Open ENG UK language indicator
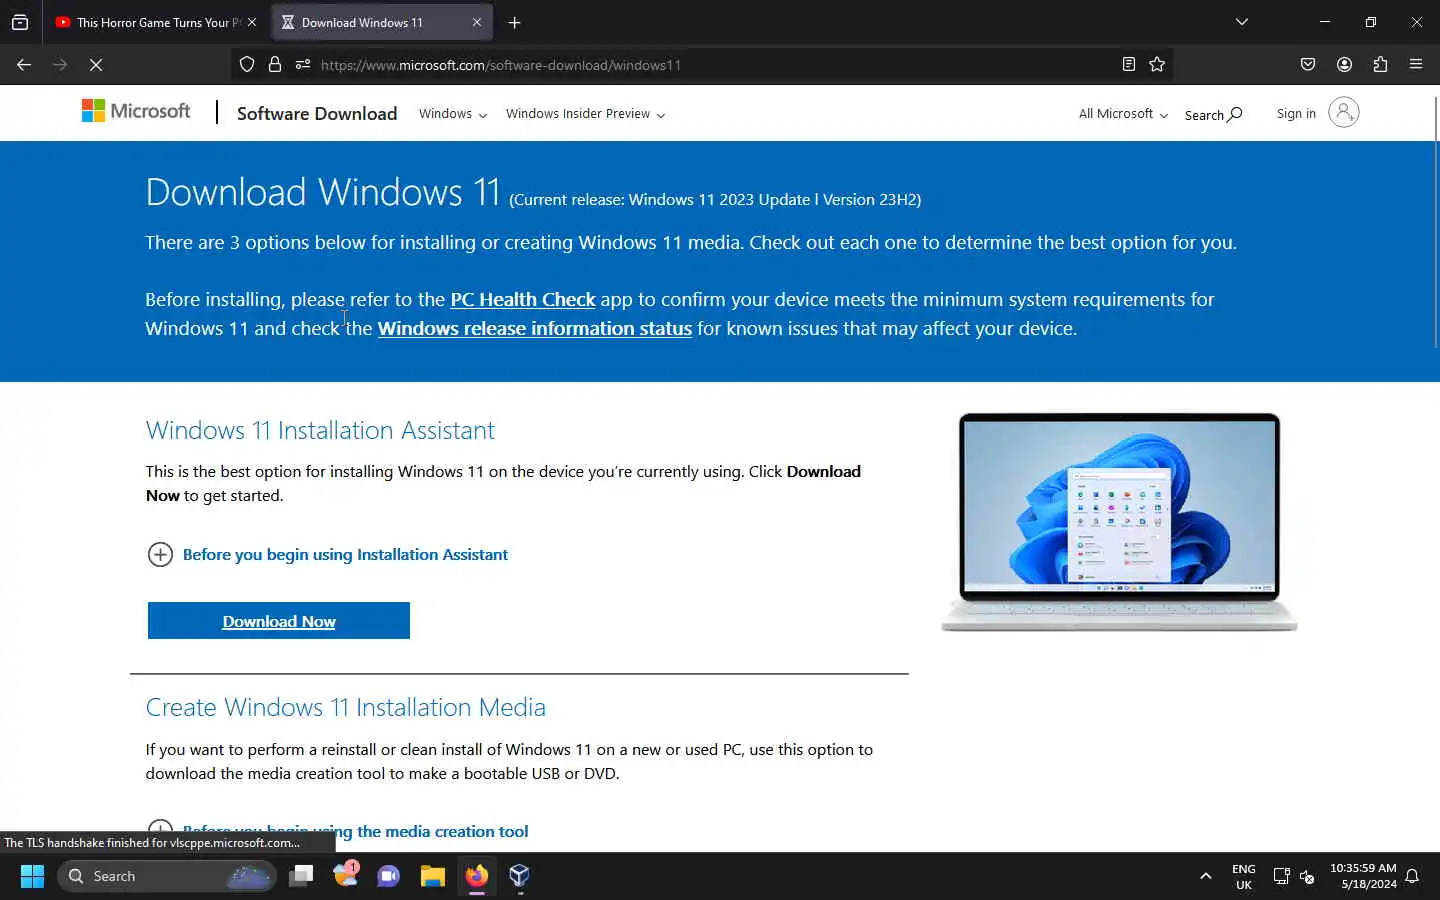The width and height of the screenshot is (1440, 900). 1244,877
